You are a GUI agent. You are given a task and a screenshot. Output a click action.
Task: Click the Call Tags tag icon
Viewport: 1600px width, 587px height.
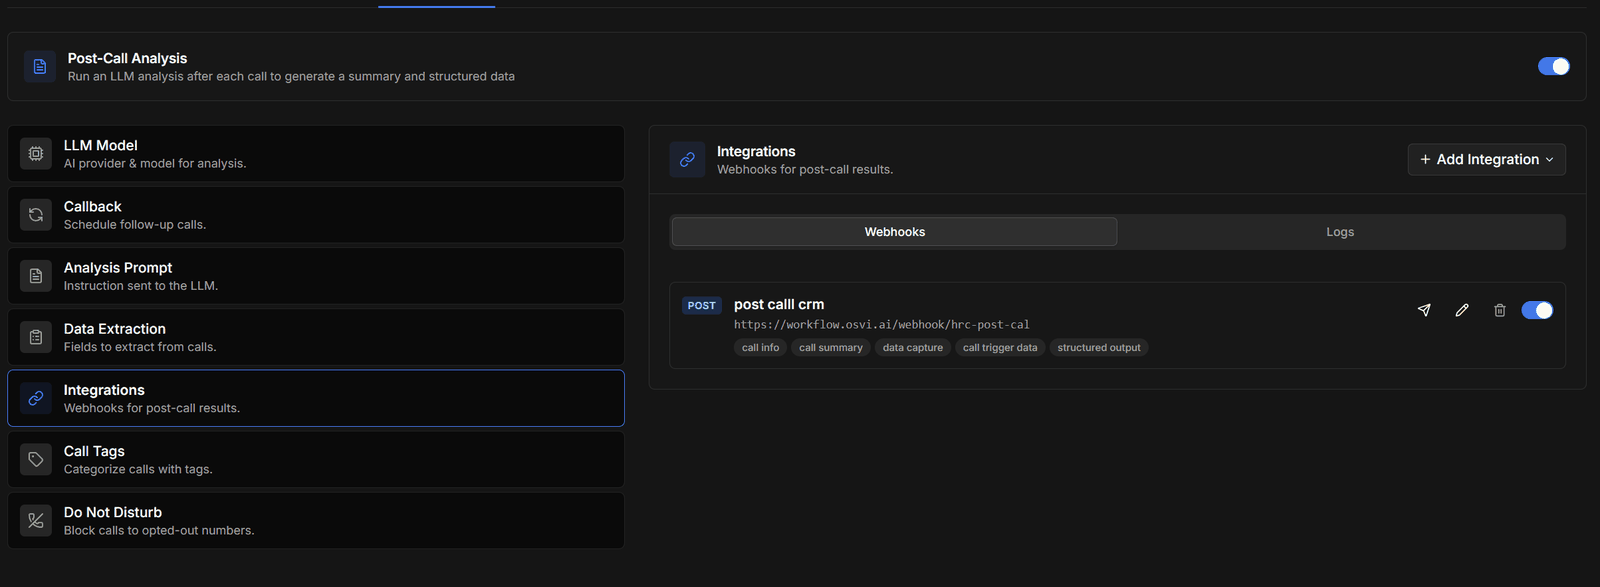(x=36, y=460)
